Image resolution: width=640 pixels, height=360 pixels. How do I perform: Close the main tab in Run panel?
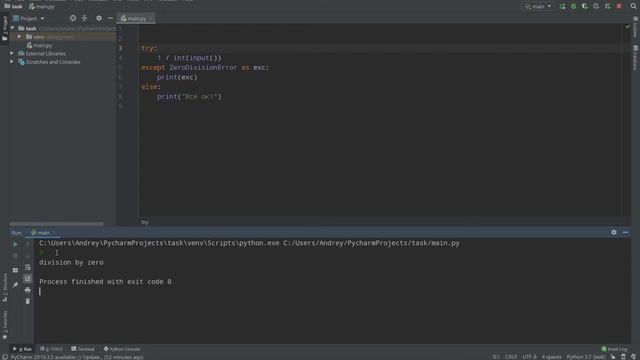[x=54, y=233]
